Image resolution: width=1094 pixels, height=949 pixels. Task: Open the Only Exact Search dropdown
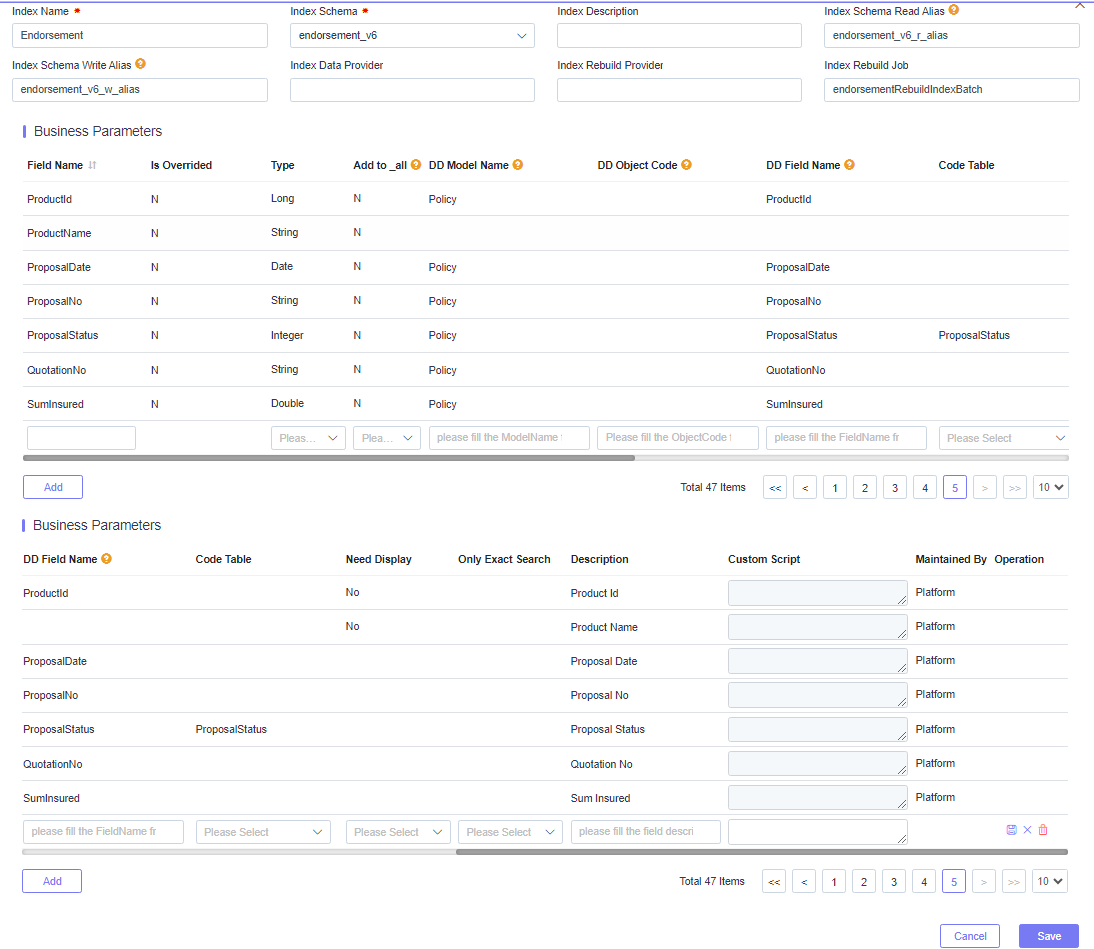point(510,832)
